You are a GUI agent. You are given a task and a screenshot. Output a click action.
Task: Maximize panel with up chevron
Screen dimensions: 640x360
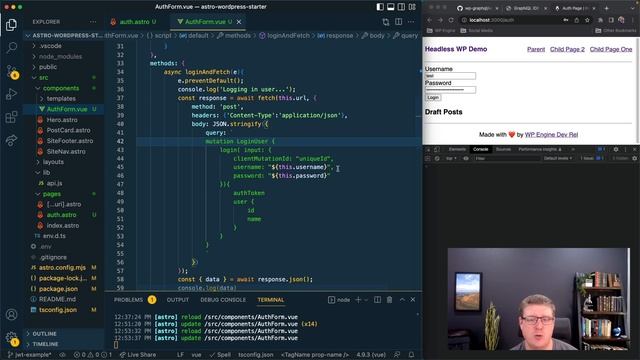pyautogui.click(x=402, y=300)
